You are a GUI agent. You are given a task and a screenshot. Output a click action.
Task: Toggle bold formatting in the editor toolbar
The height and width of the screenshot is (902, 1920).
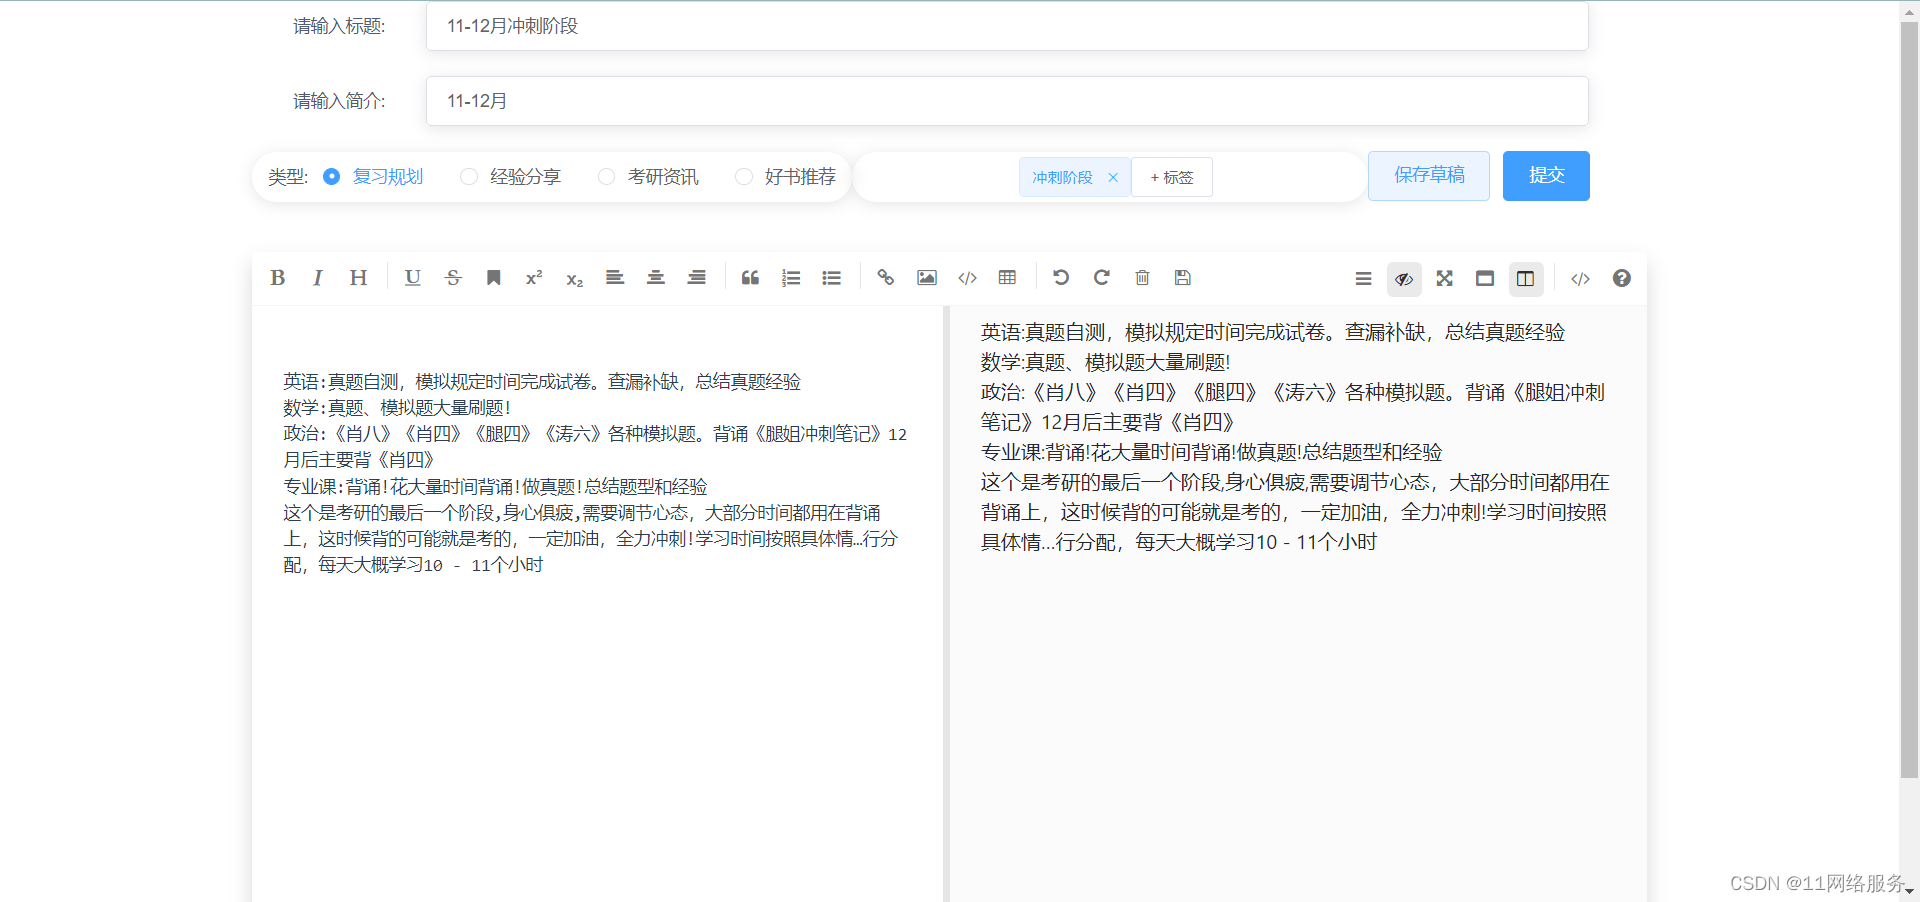(278, 278)
